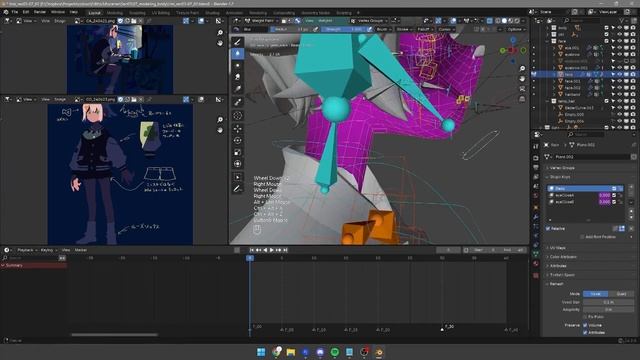Open the Render properties tab
640x360 pixels.
(536, 158)
